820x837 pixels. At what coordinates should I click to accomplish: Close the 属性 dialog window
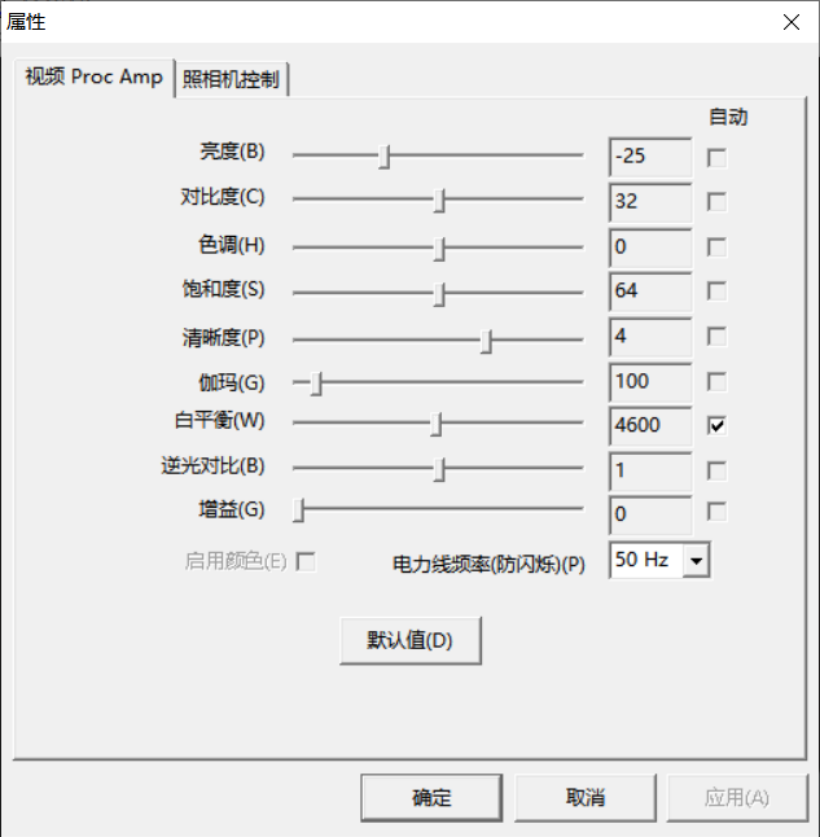(791, 22)
